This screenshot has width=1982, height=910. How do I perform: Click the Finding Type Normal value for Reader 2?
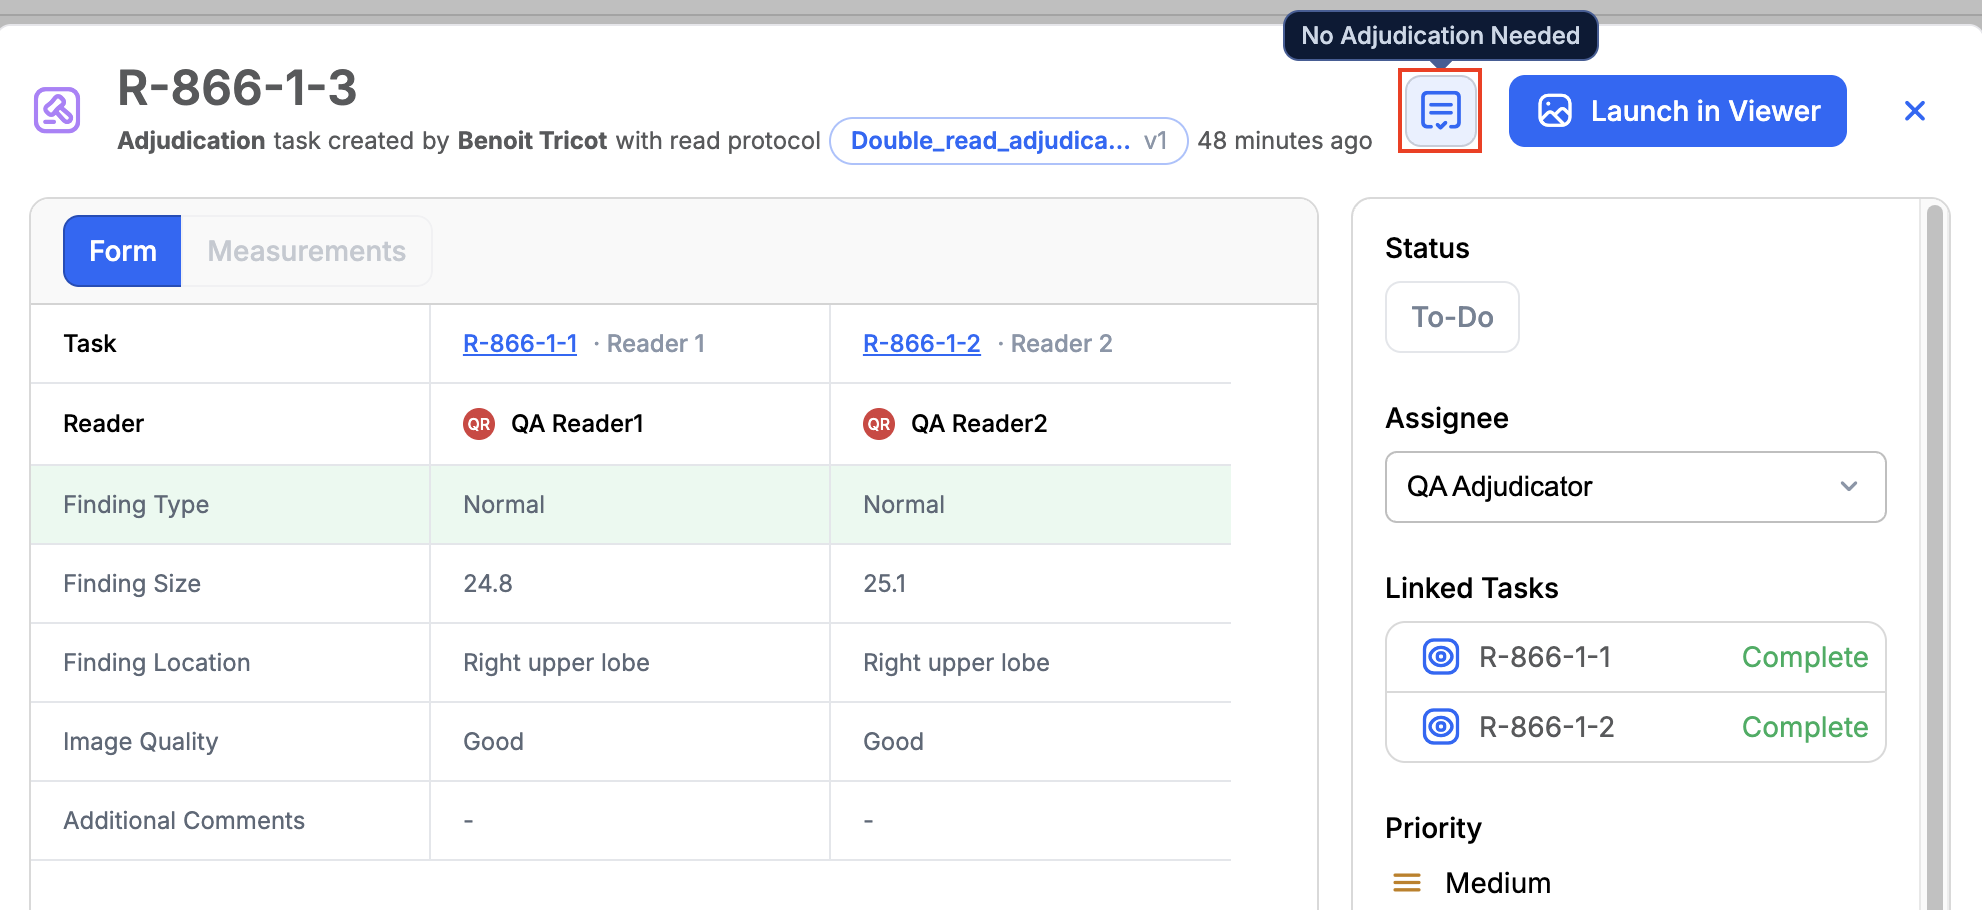[903, 505]
